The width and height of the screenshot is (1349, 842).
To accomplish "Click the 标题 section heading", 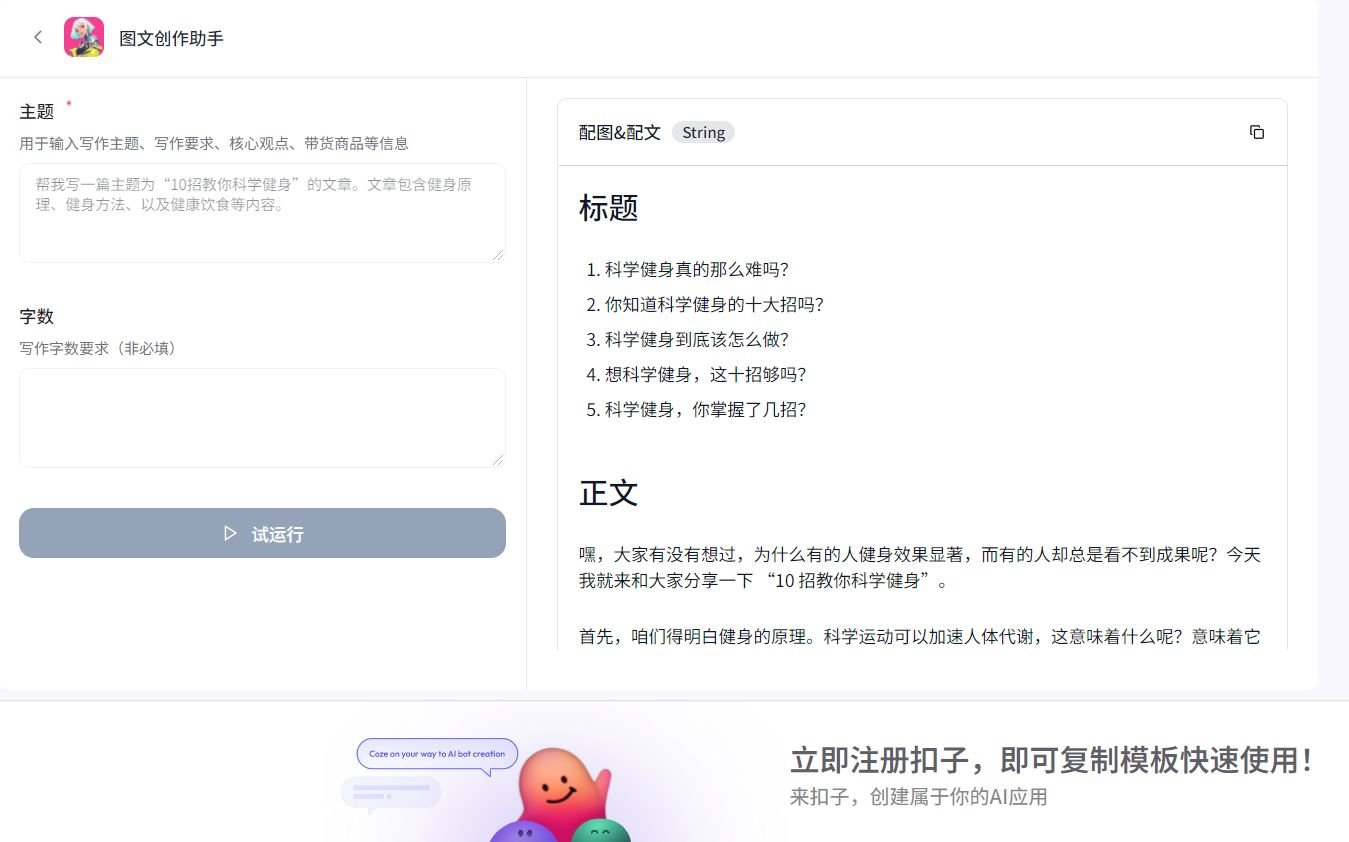I will (x=610, y=209).
